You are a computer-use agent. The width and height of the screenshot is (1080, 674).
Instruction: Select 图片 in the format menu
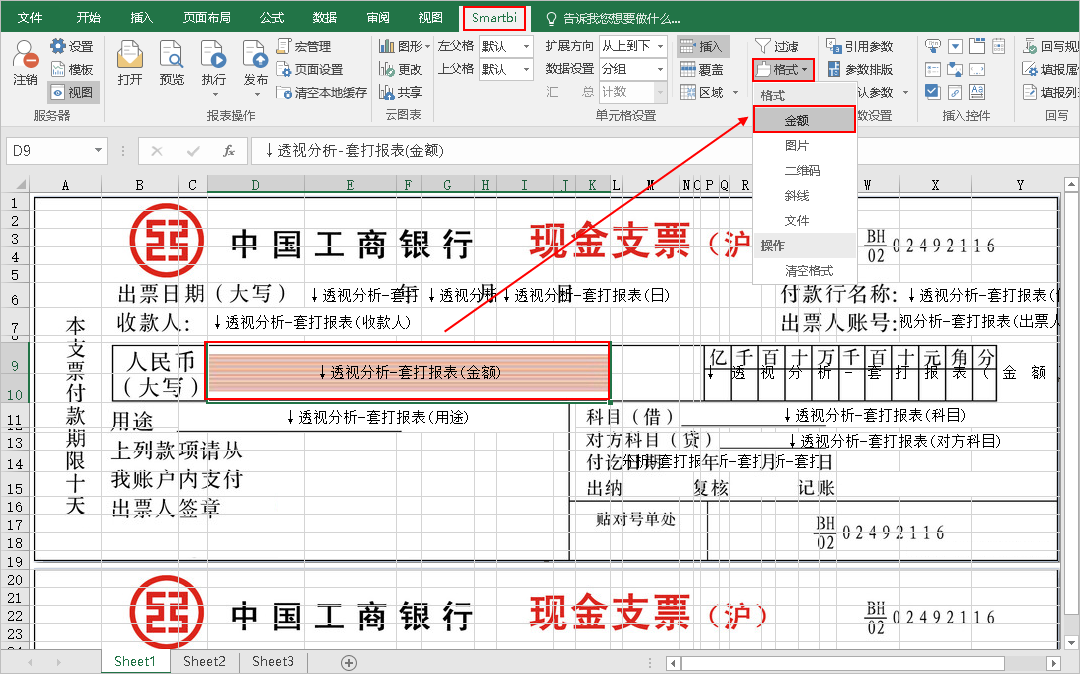point(804,145)
